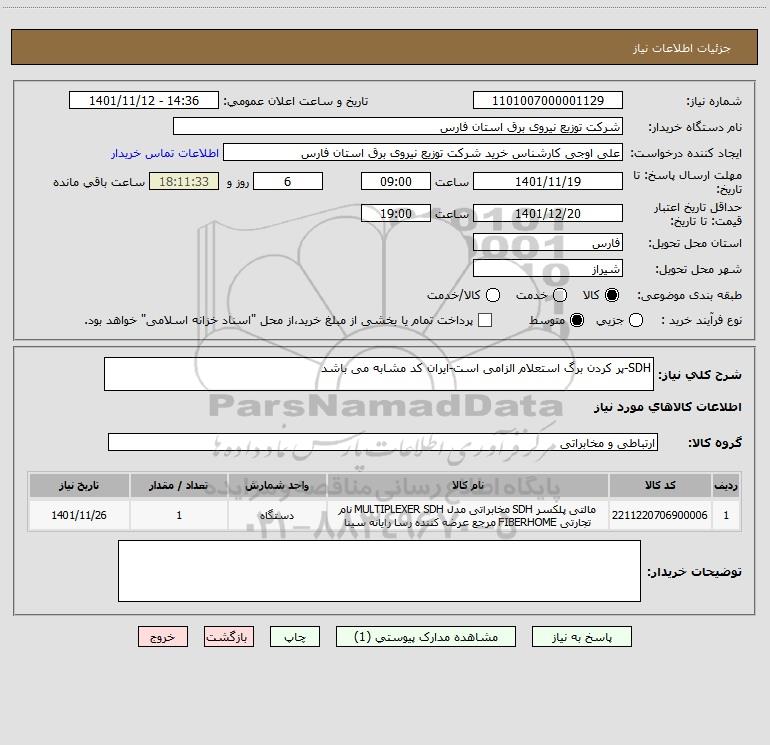Click the delivery city field شیراز
This screenshot has height=745, width=770.
click(x=548, y=269)
